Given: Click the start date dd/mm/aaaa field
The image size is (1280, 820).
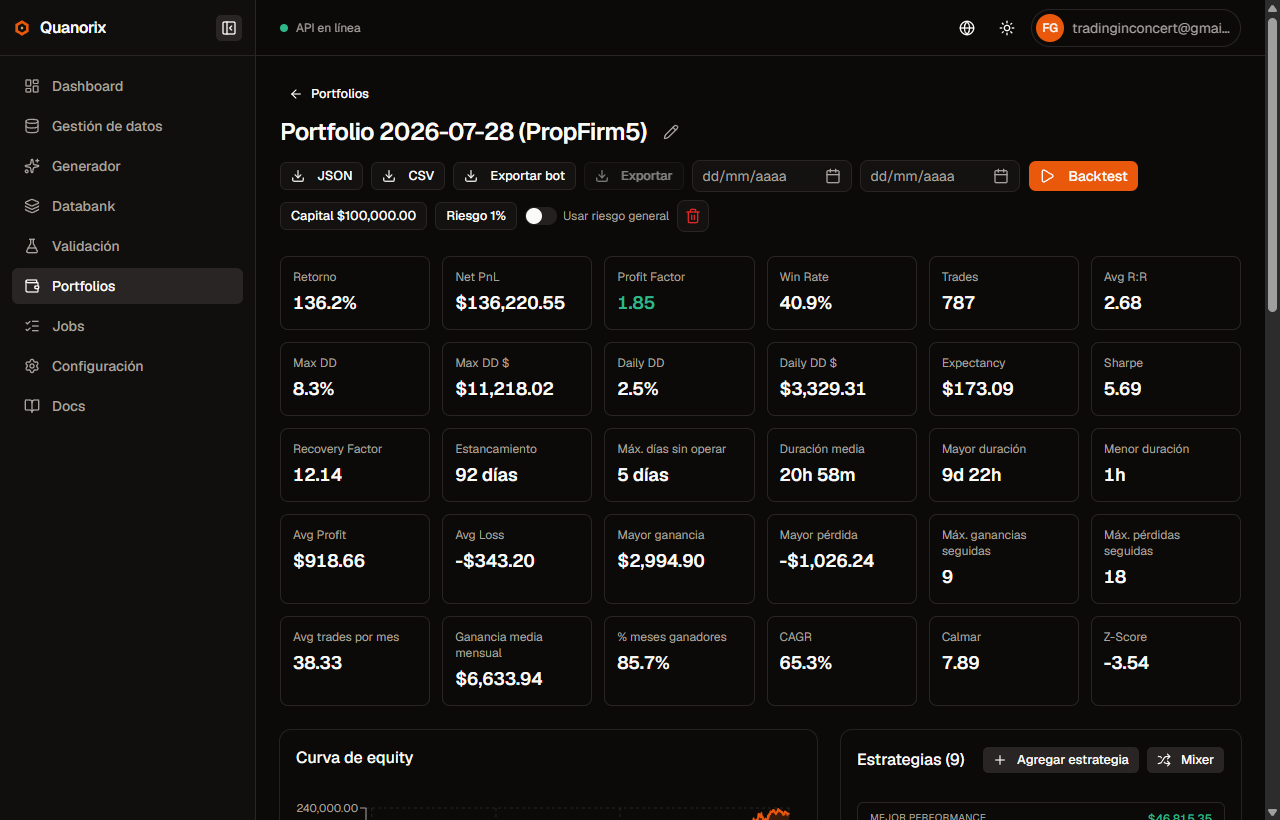Looking at the screenshot, I should [772, 176].
